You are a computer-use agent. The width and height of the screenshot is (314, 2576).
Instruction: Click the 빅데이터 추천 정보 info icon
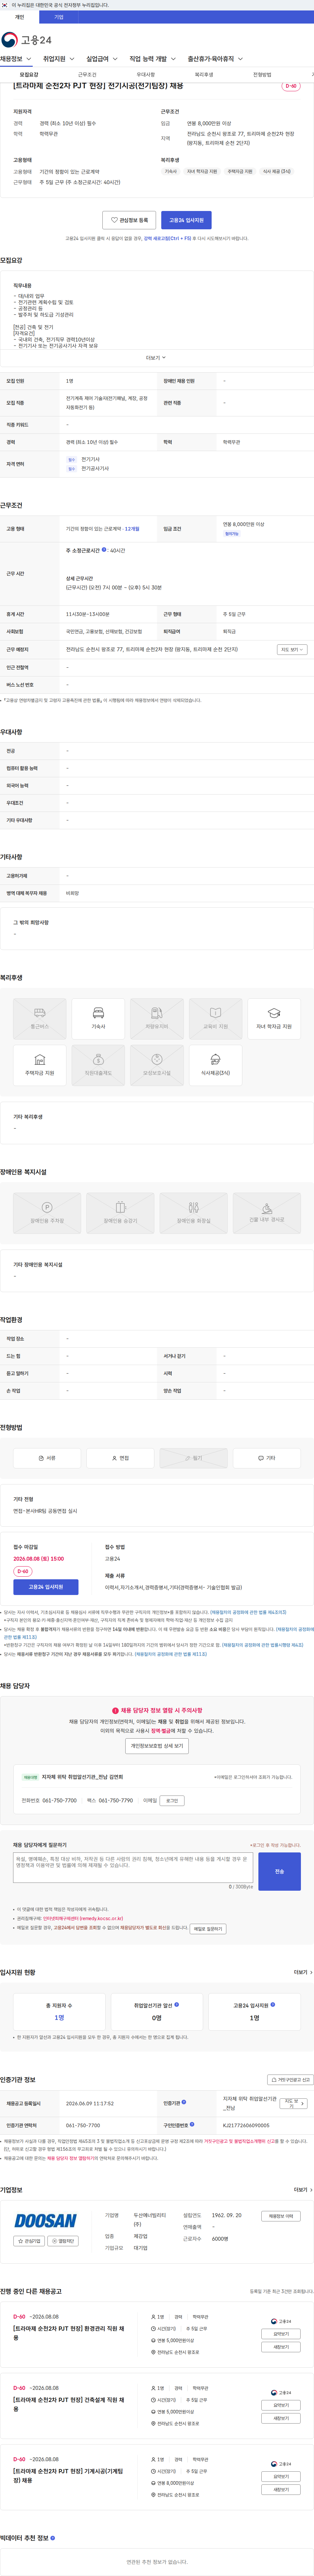tap(53, 2538)
